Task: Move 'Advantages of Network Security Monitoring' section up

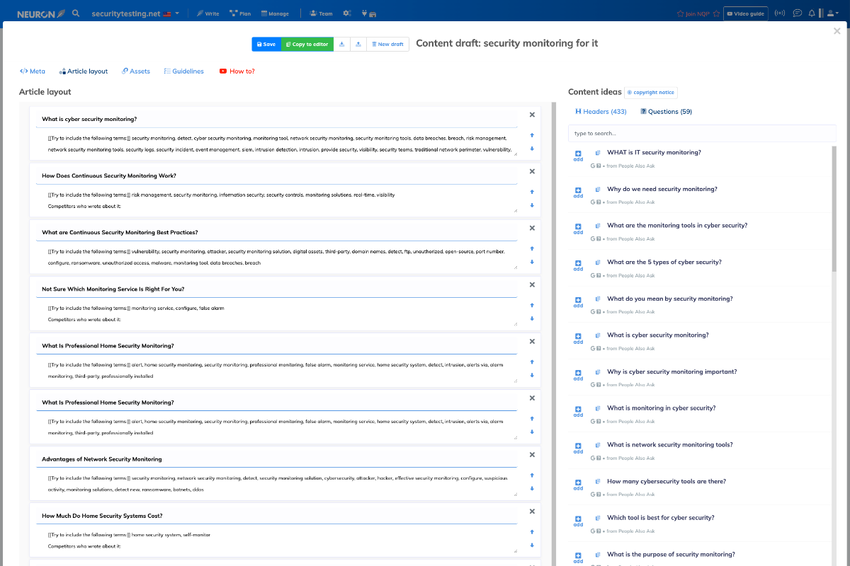Action: pos(532,475)
